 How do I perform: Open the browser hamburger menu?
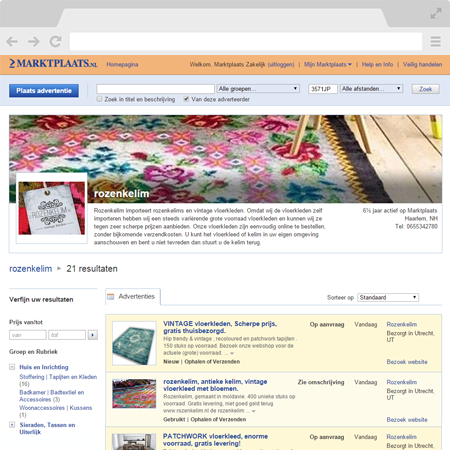[x=435, y=42]
